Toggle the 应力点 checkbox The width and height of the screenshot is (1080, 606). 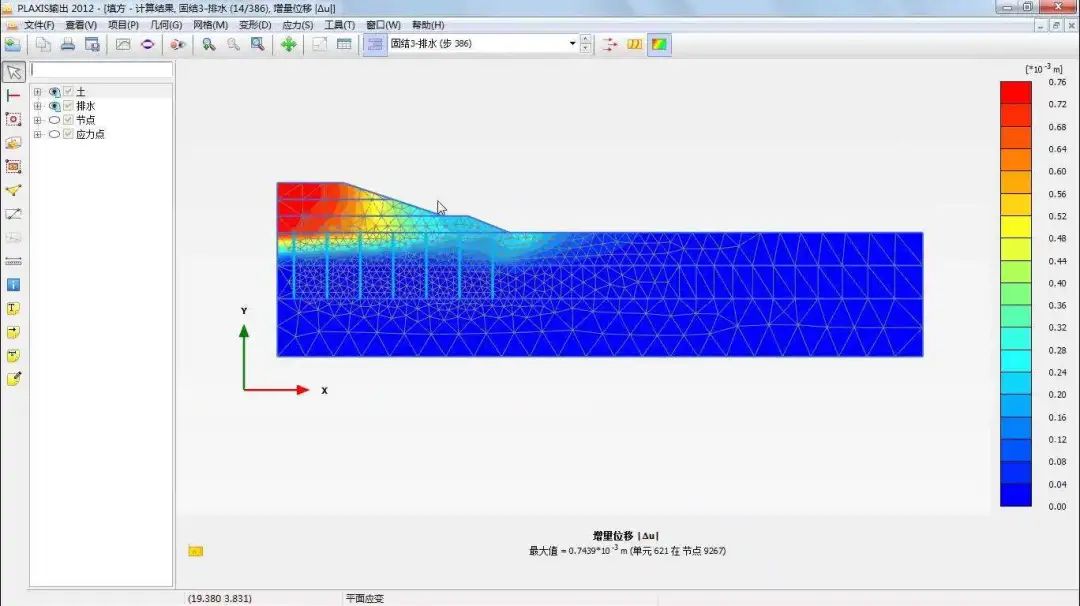(68, 134)
